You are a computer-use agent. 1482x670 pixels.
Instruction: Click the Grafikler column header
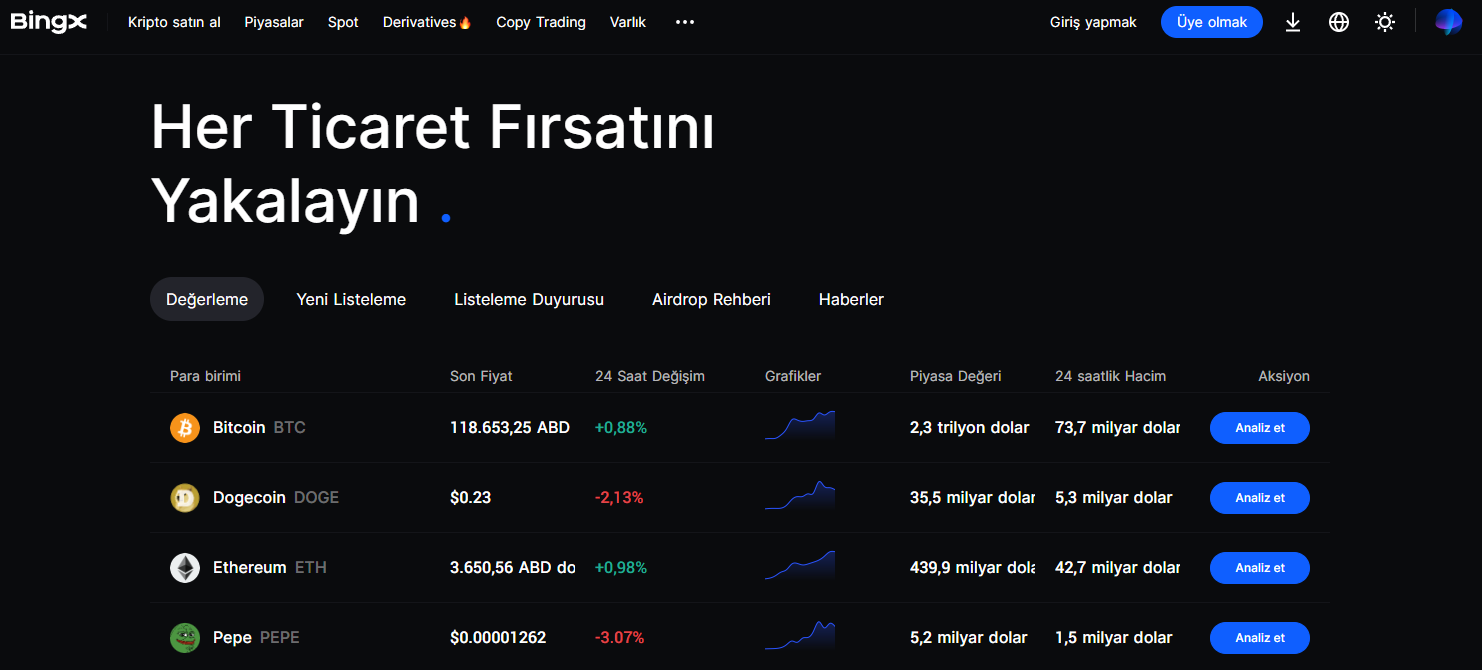point(793,376)
